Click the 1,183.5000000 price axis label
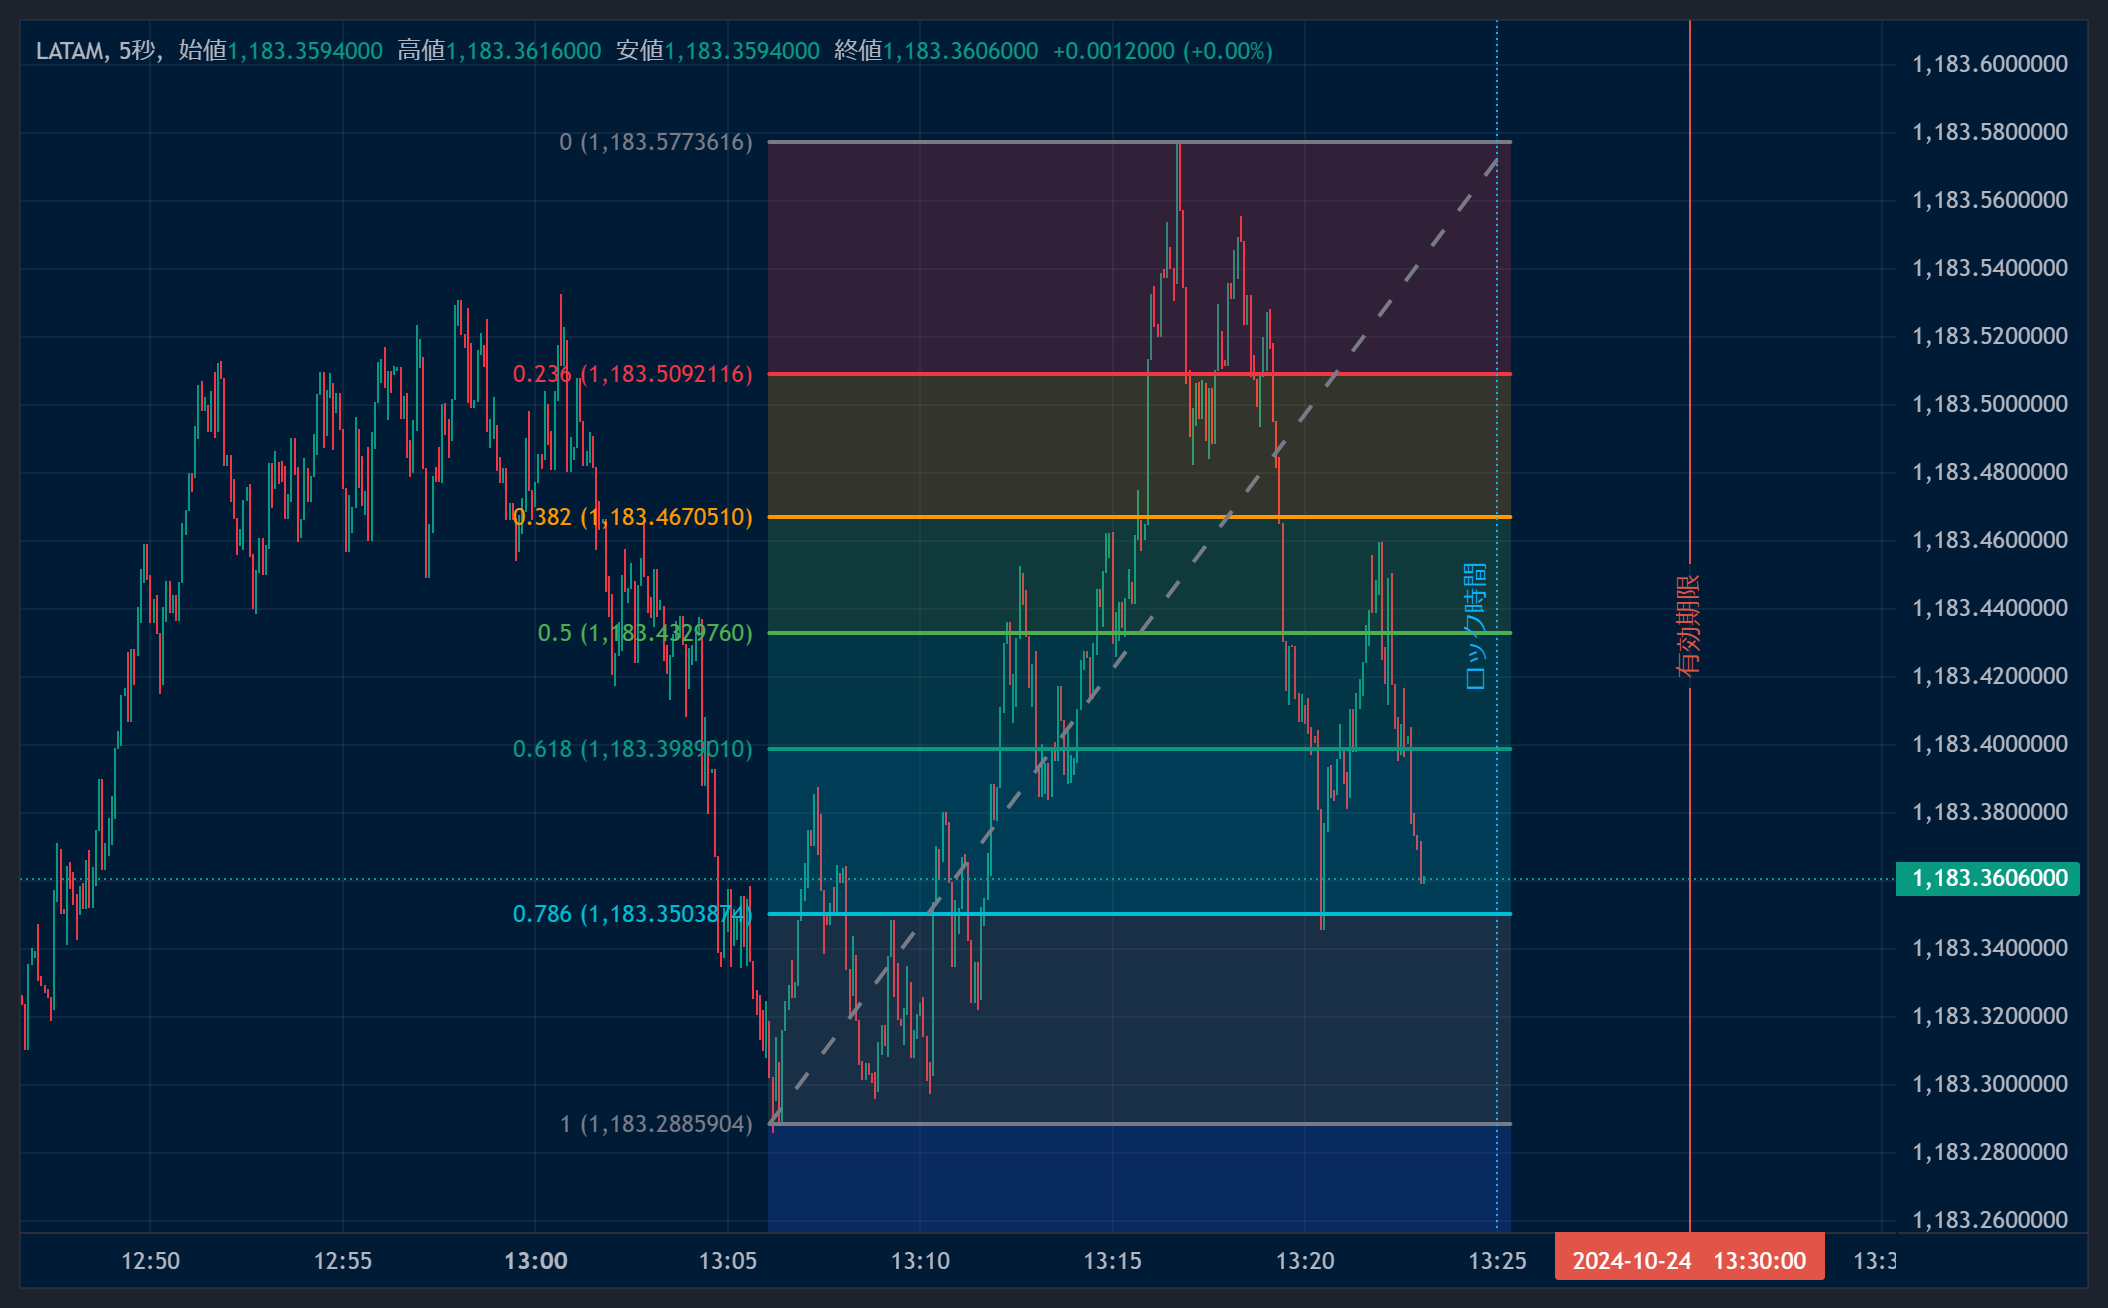This screenshot has height=1308, width=2108. 1990,404
